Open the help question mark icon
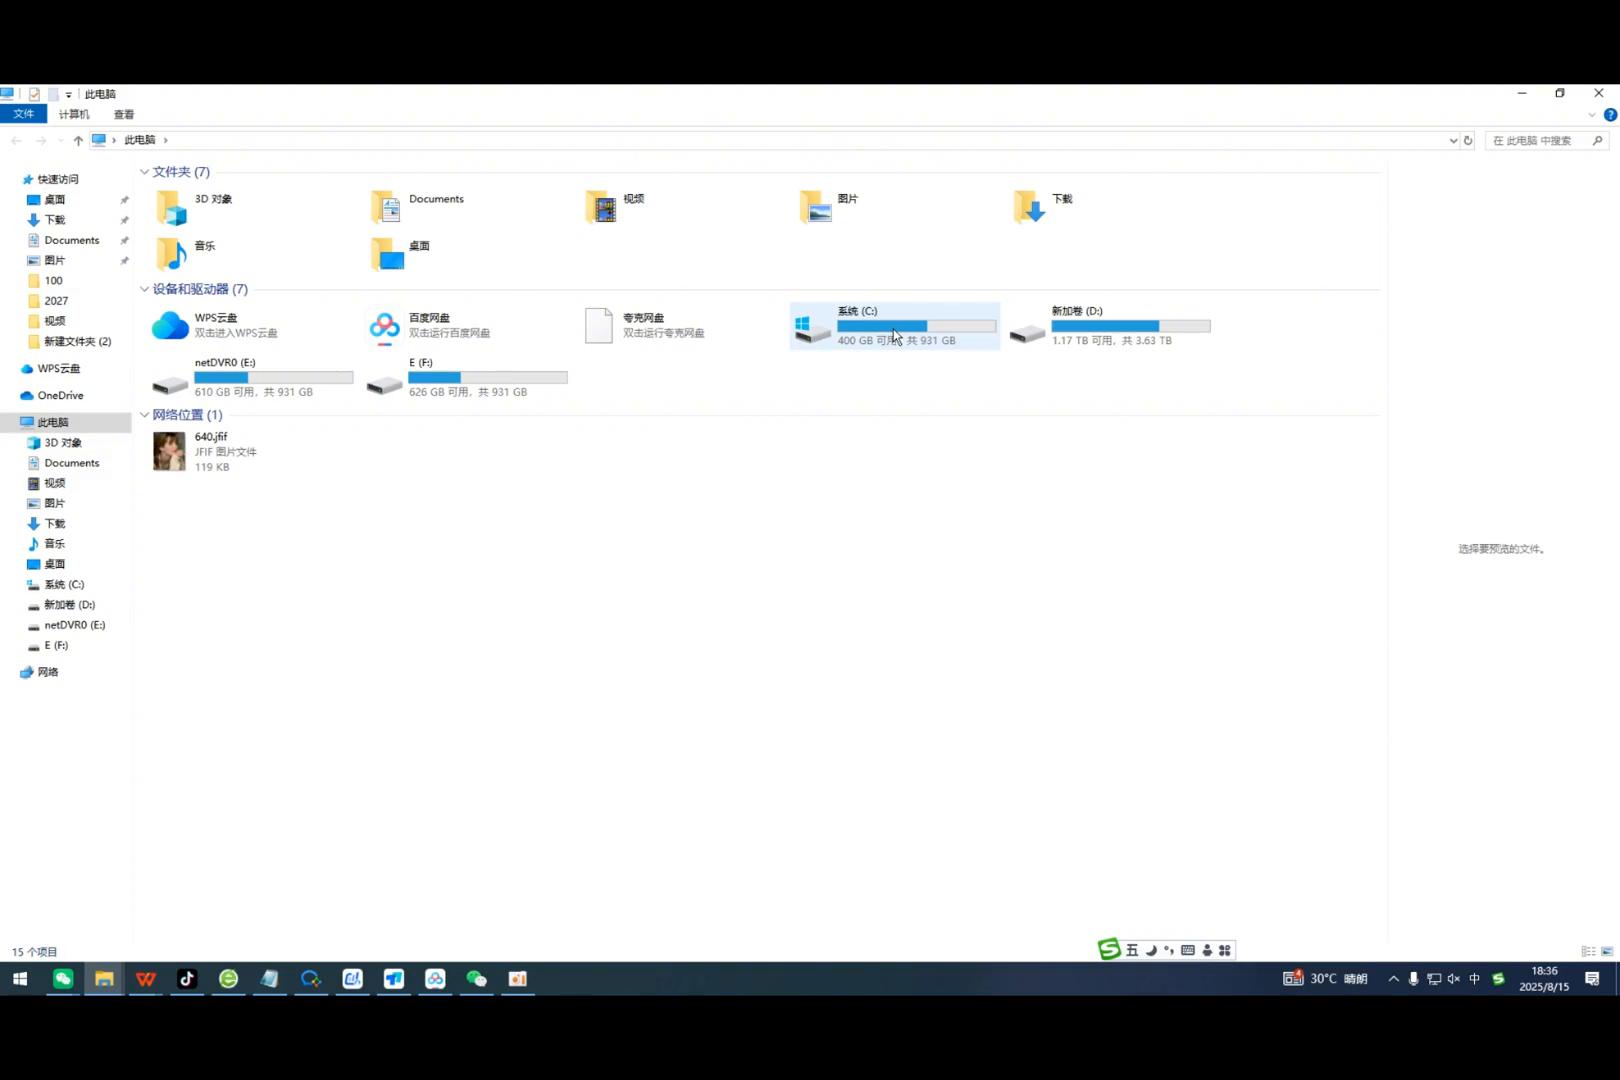The height and width of the screenshot is (1080, 1620). [x=1610, y=115]
